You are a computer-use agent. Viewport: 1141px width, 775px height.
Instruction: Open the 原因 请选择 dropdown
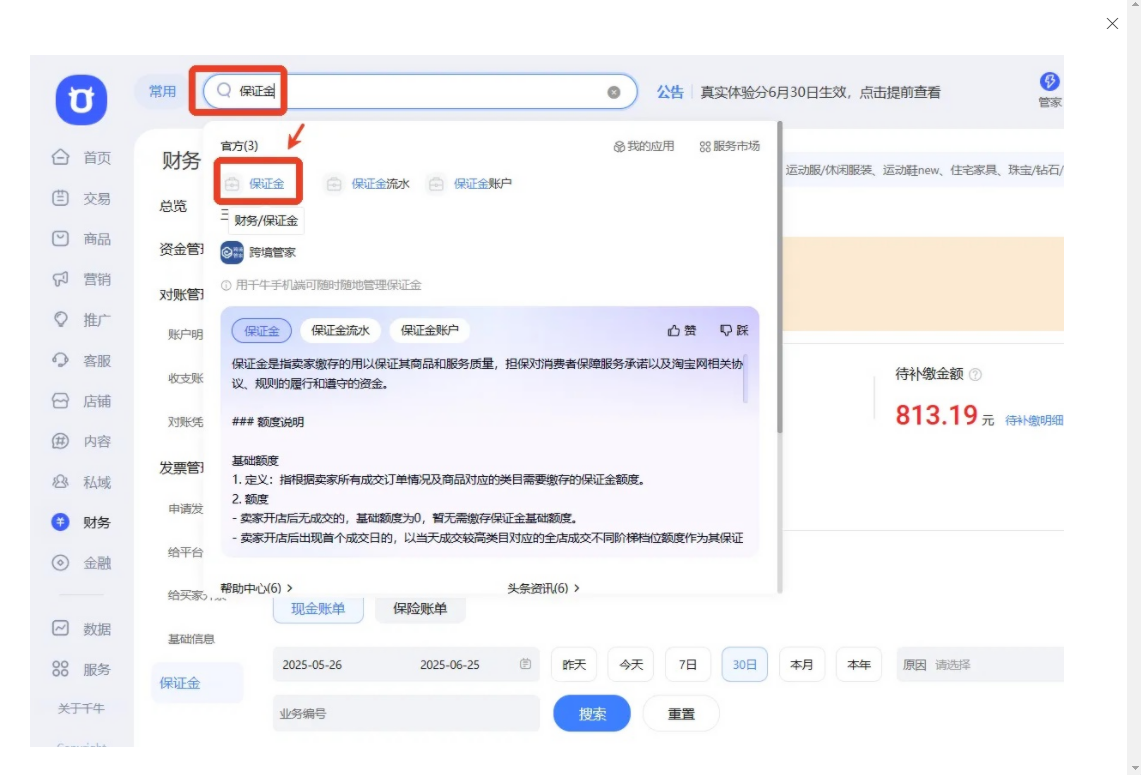coord(979,664)
